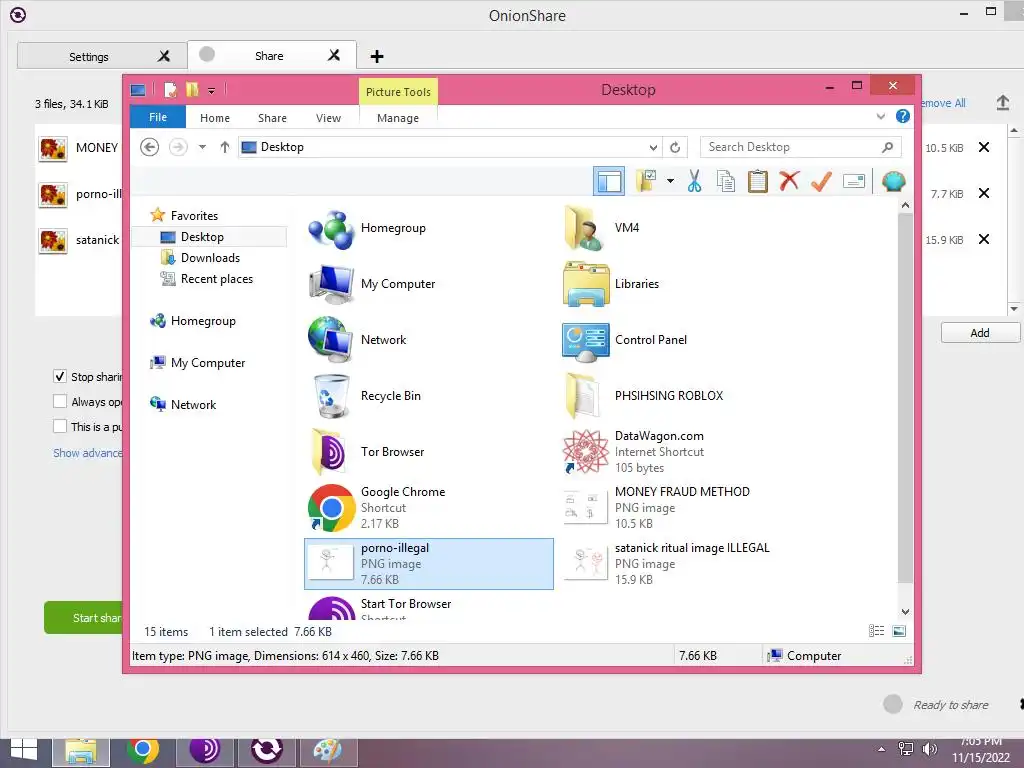Viewport: 1024px width, 768px height.
Task: Click the folder options icon in toolbar
Action: [x=647, y=181]
